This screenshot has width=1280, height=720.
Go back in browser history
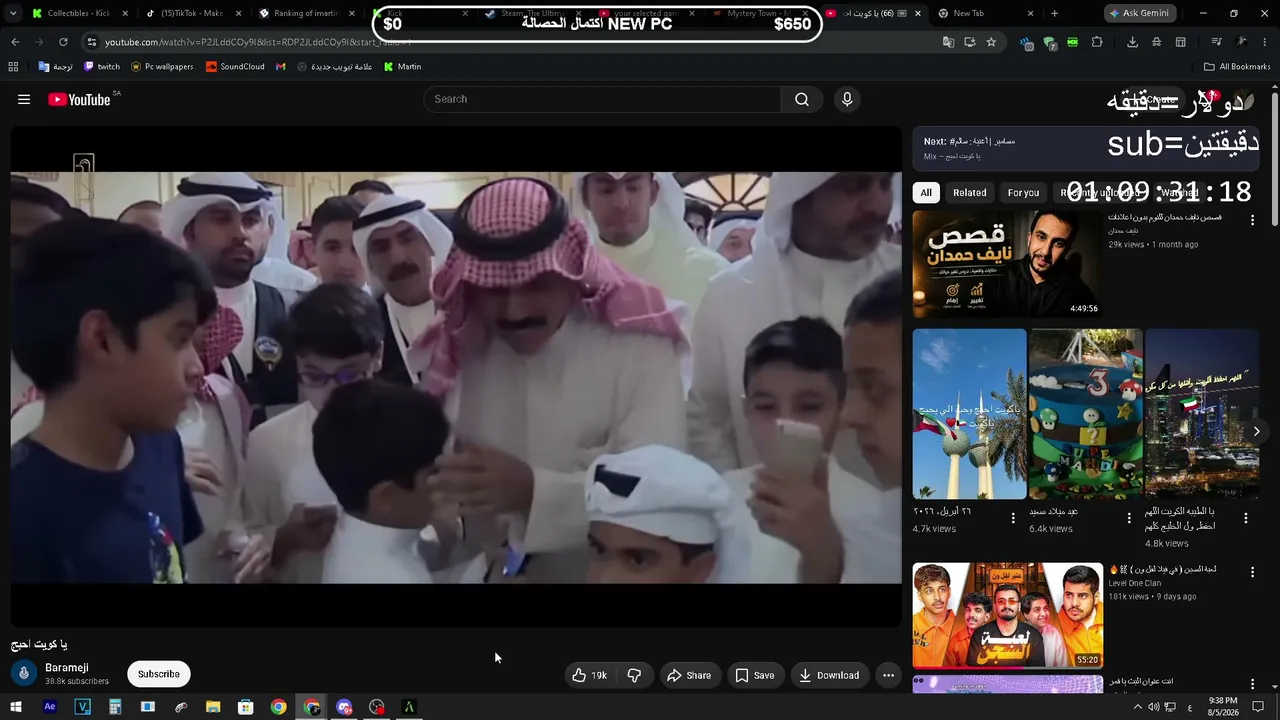(x=15, y=42)
